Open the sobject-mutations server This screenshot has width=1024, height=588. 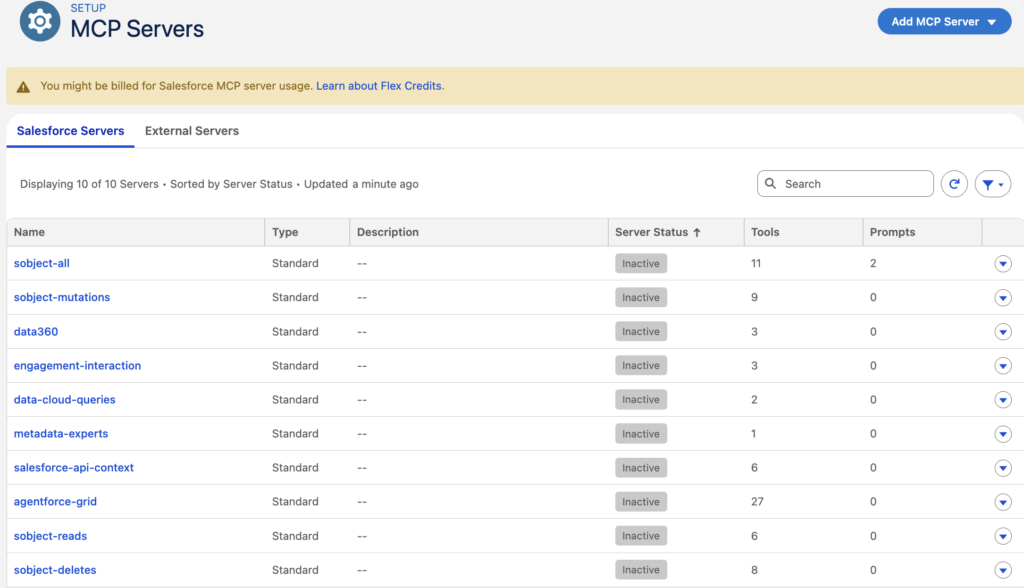62,297
